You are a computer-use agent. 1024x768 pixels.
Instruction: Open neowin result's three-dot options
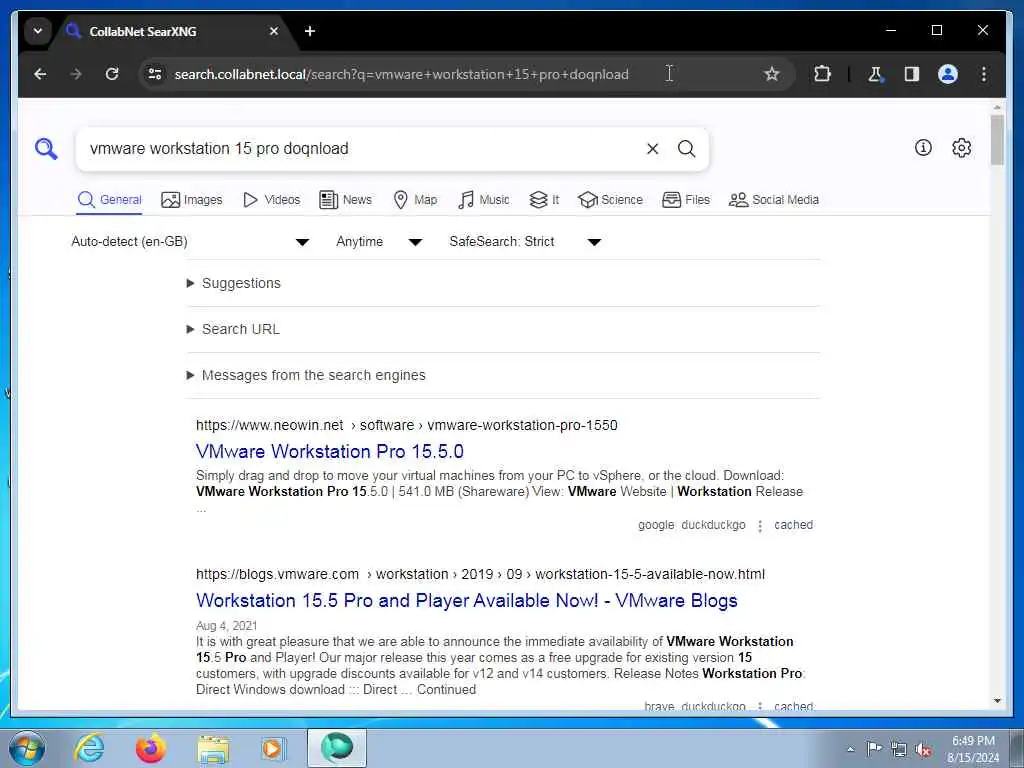tap(760, 526)
